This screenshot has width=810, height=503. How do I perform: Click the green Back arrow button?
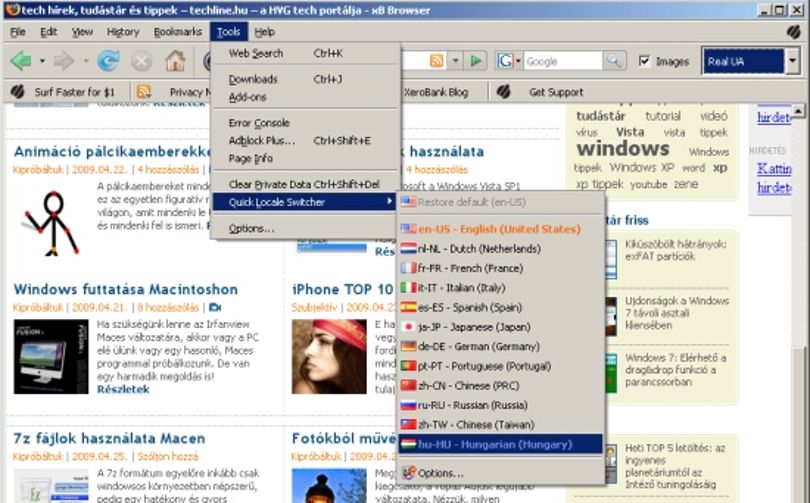pyautogui.click(x=21, y=61)
